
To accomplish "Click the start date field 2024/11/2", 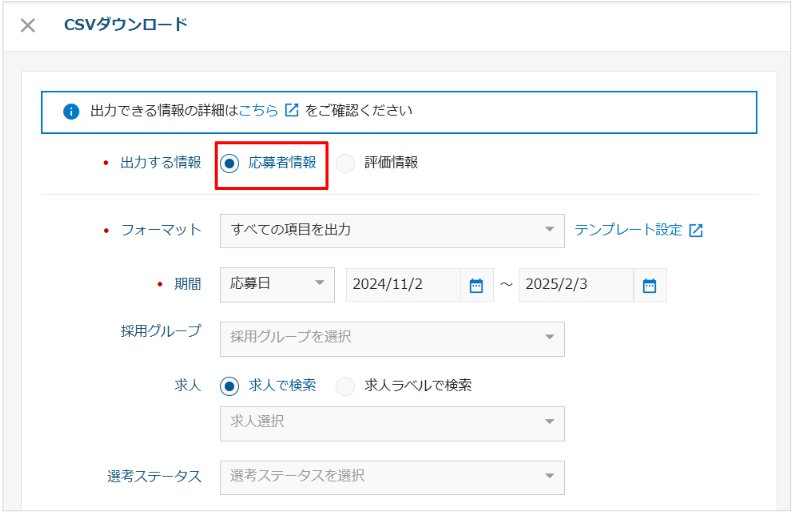I will pyautogui.click(x=404, y=284).
